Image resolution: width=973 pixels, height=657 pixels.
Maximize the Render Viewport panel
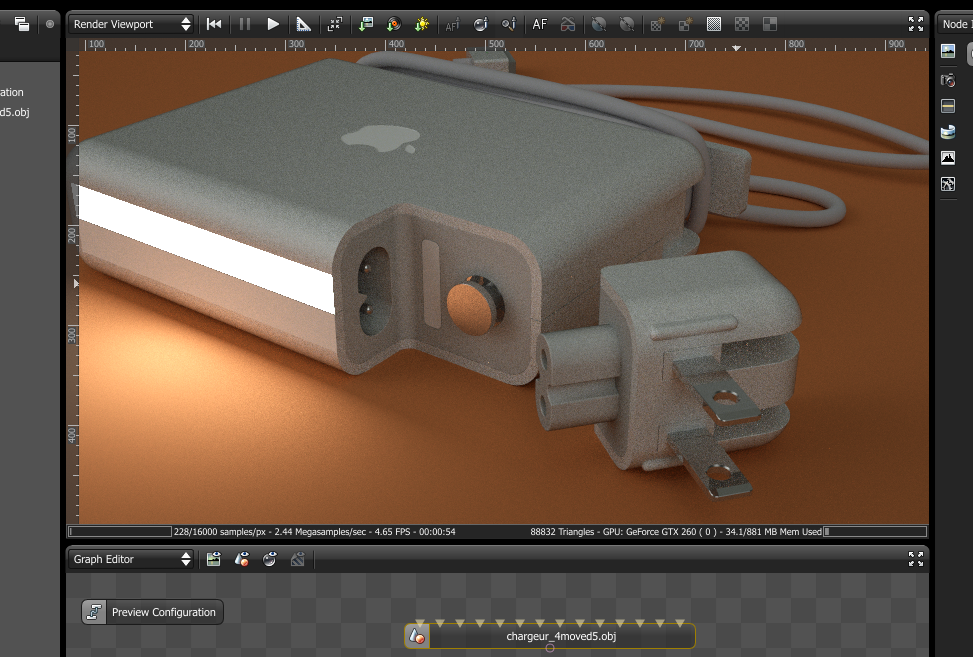[916, 24]
